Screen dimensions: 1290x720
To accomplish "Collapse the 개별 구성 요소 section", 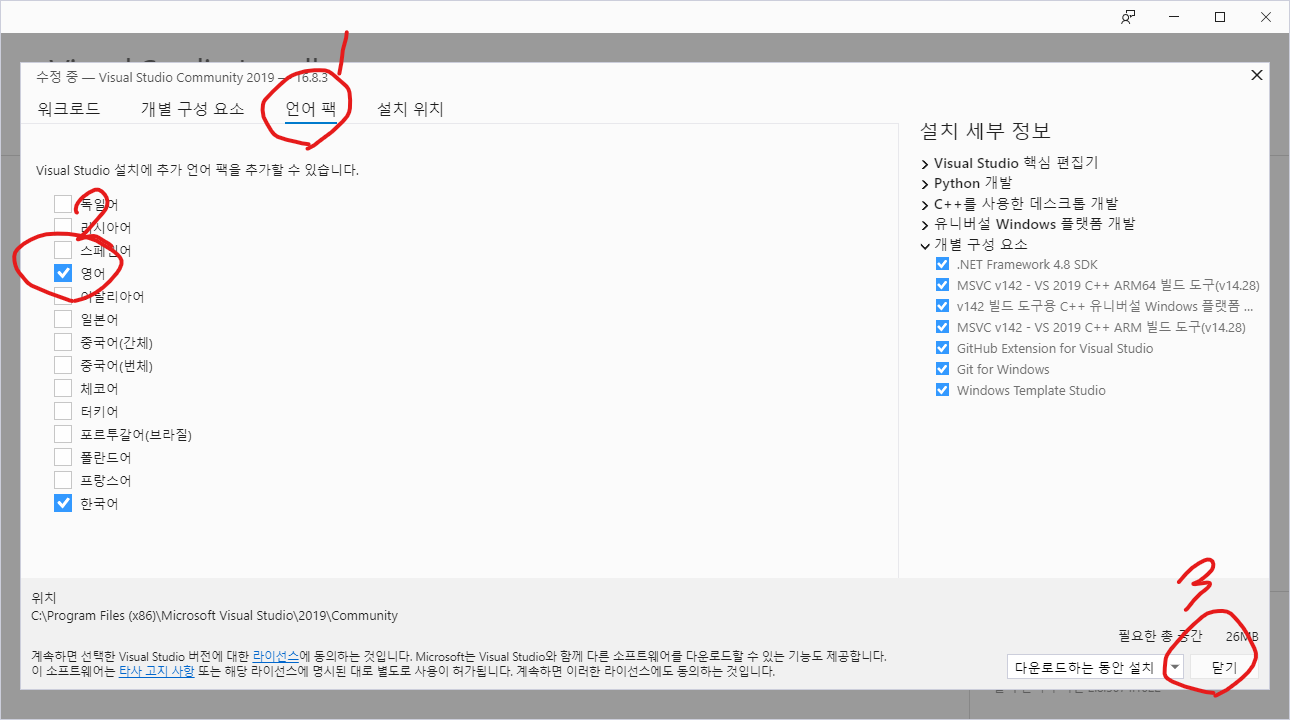I will coord(925,245).
